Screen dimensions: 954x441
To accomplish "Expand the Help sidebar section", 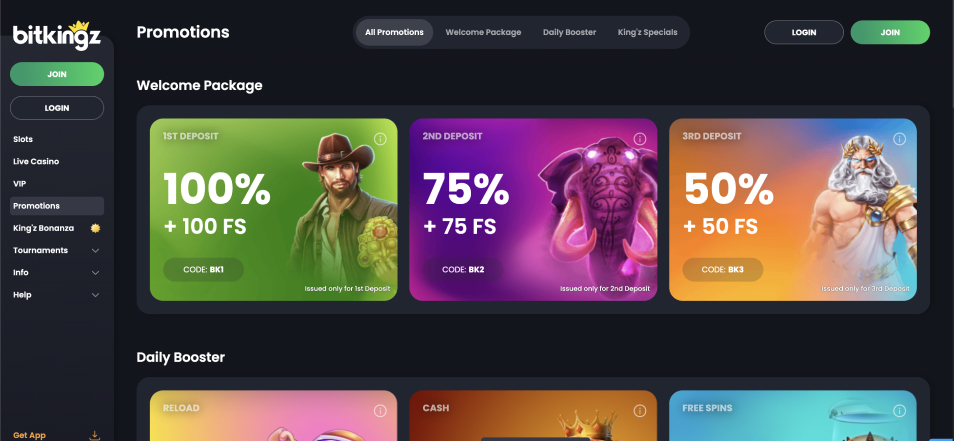I will [57, 294].
